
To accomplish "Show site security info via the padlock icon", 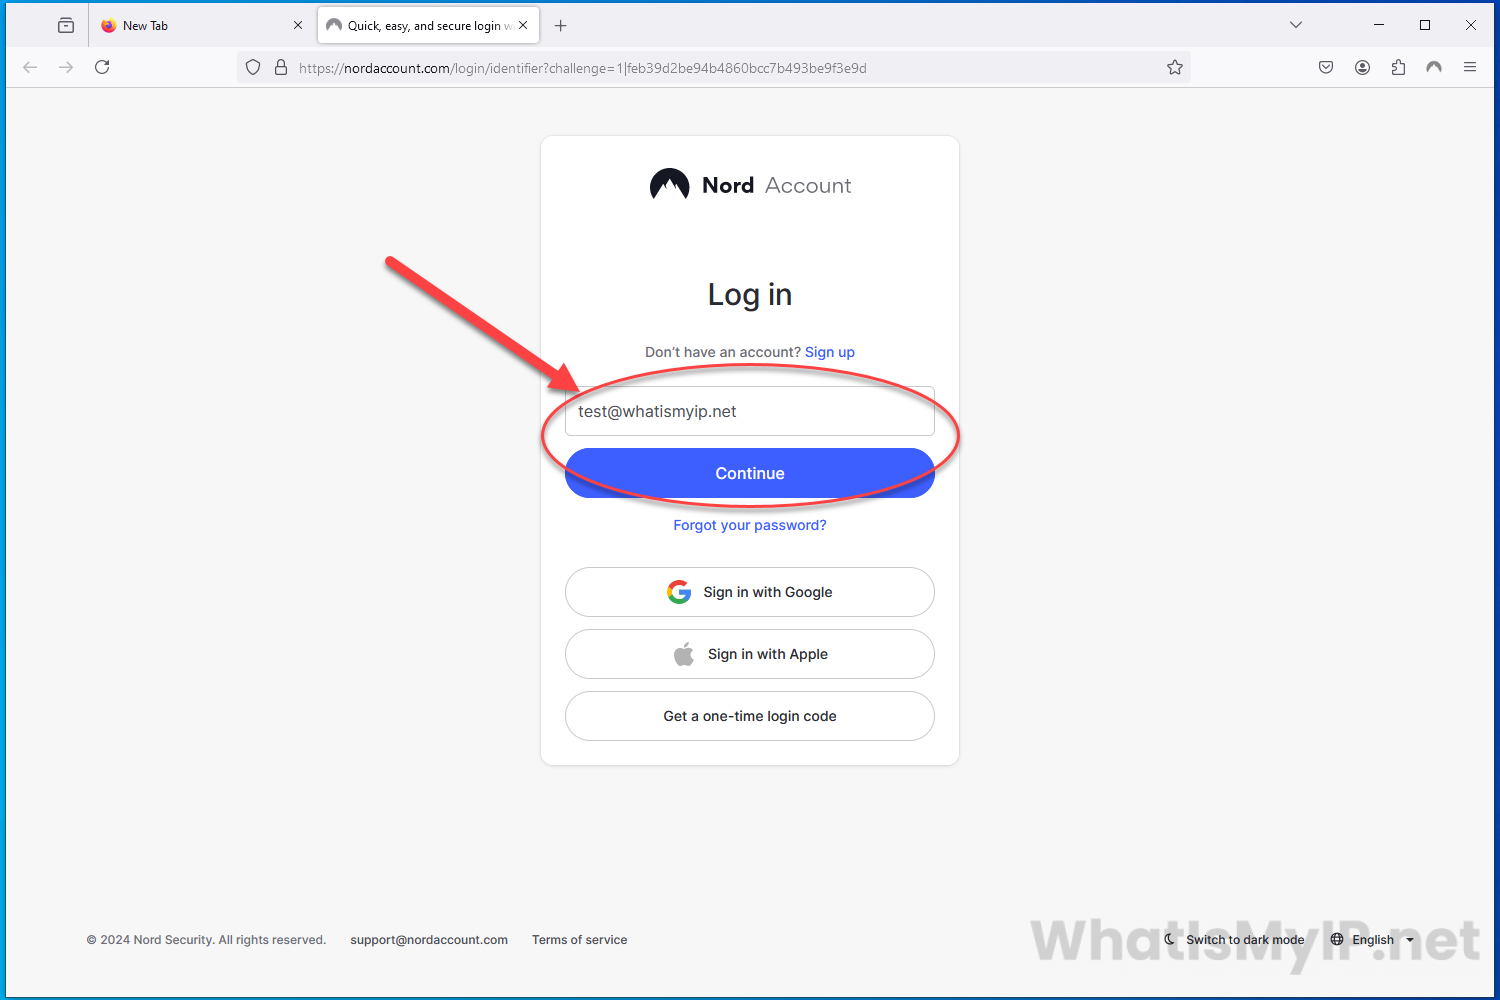I will tap(281, 68).
